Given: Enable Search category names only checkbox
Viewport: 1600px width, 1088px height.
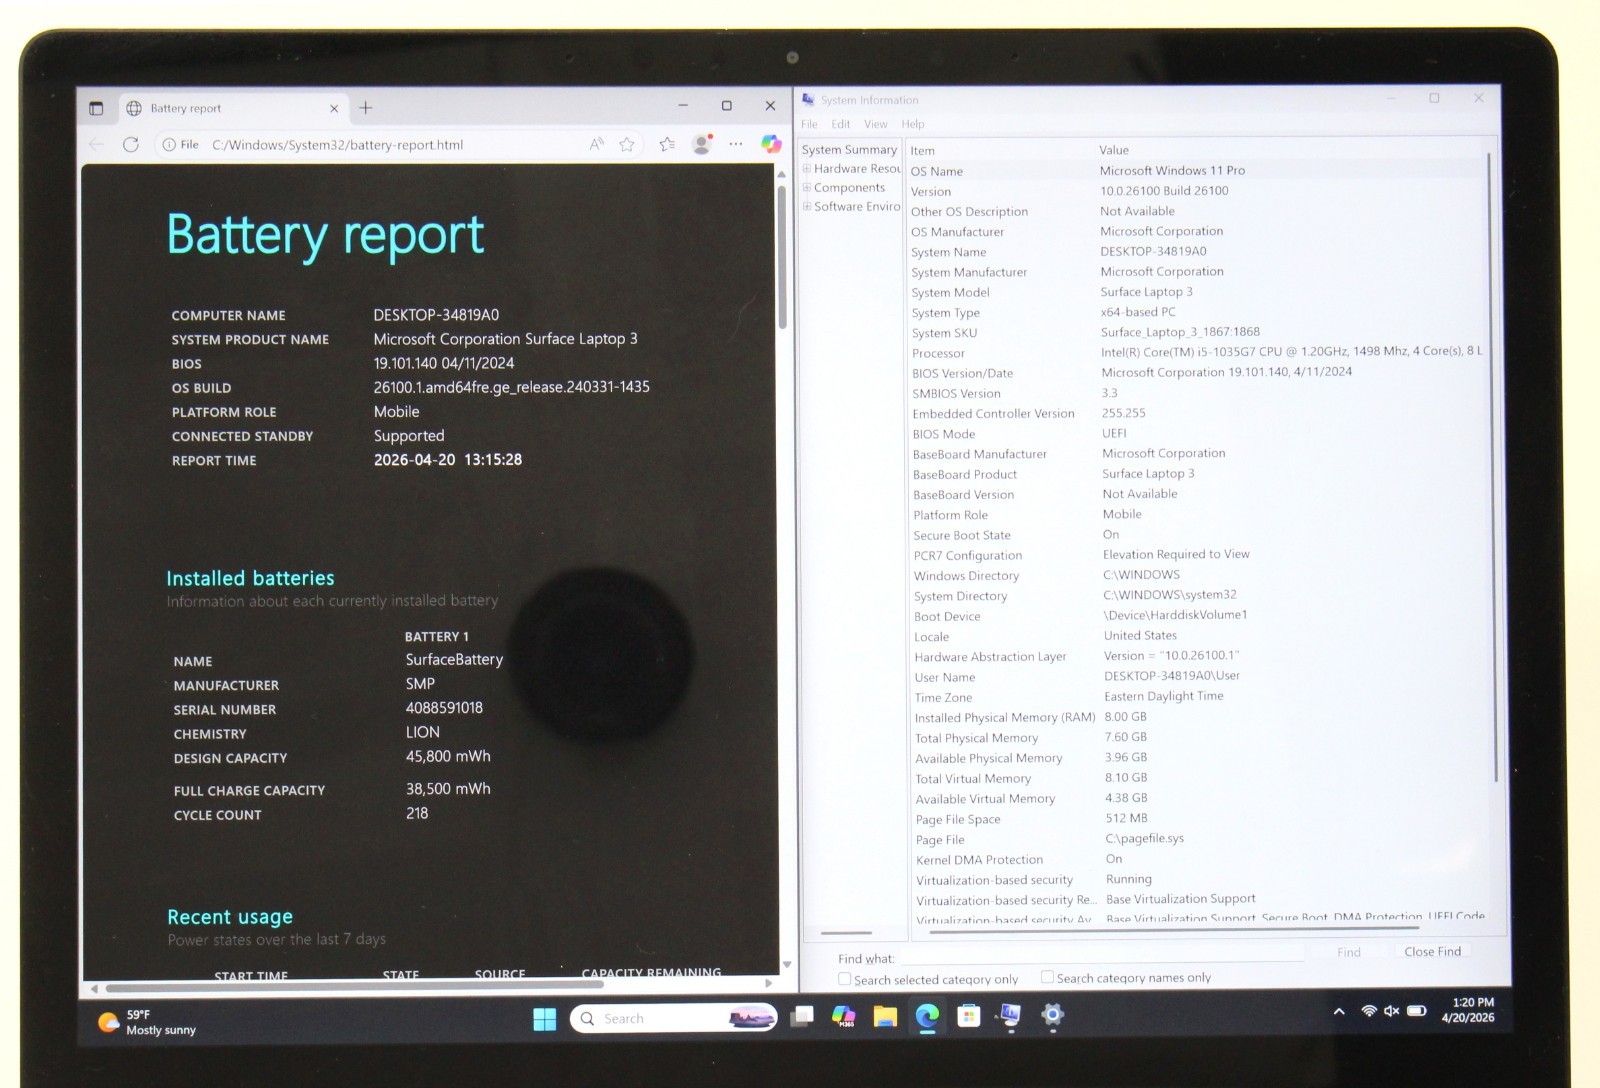Looking at the screenshot, I should coord(1047,977).
